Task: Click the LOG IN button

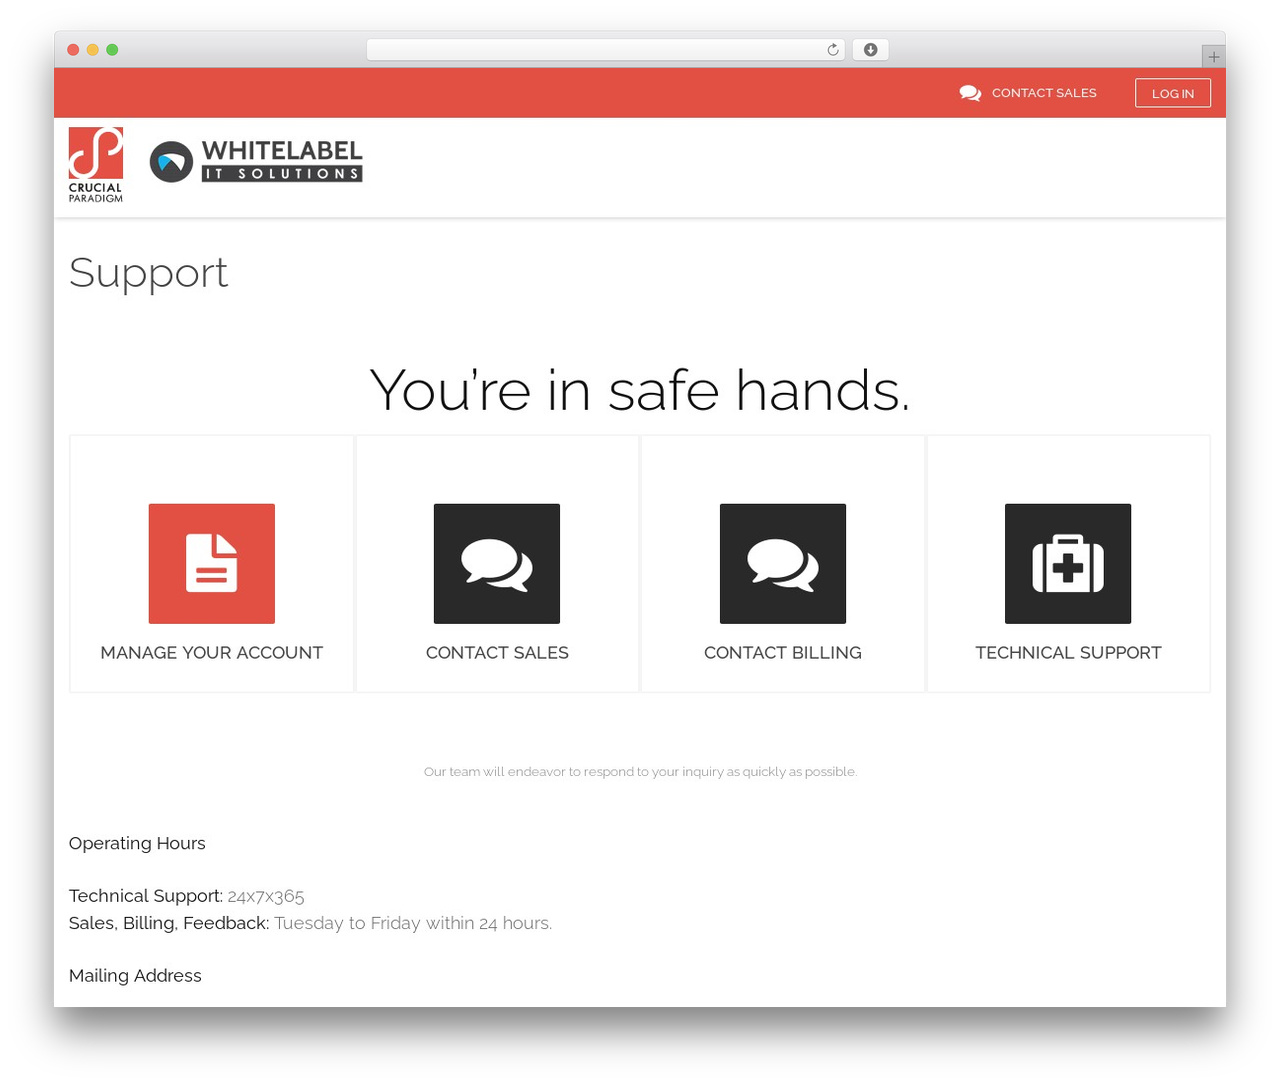Action: pos(1173,93)
